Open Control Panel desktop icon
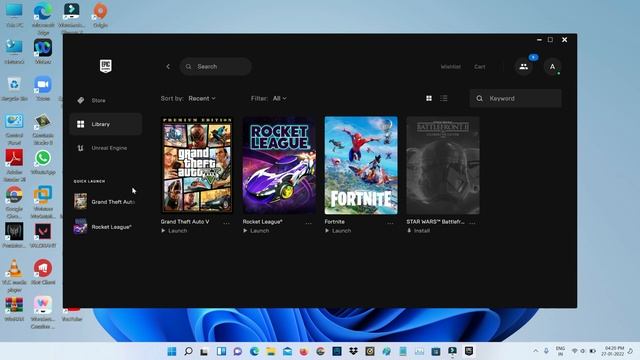640x360 pixels. (x=14, y=129)
